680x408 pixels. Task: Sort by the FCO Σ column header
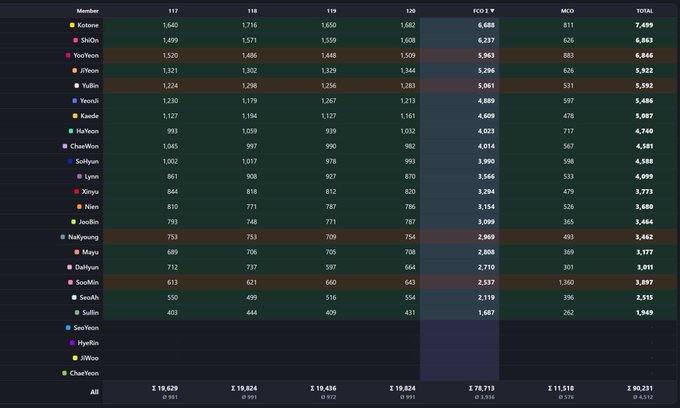pos(484,11)
